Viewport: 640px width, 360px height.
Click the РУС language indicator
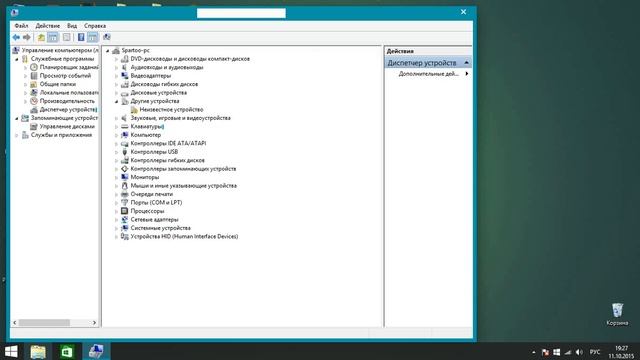tap(595, 352)
